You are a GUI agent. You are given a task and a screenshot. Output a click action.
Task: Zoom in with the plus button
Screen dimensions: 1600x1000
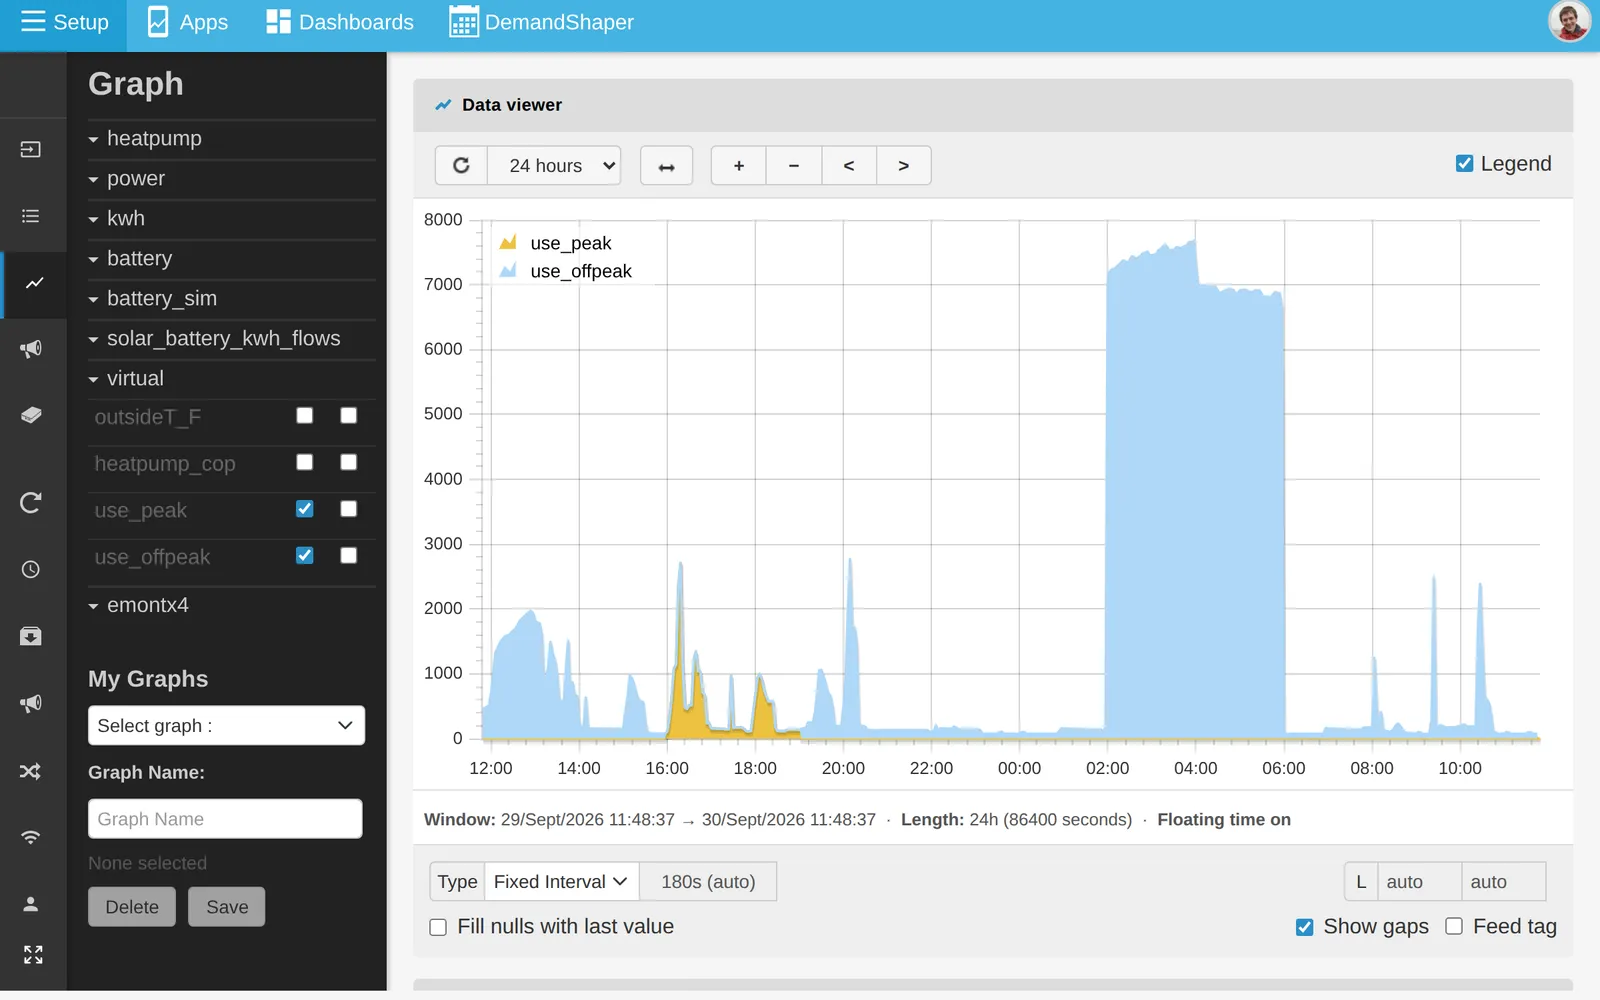pos(739,166)
